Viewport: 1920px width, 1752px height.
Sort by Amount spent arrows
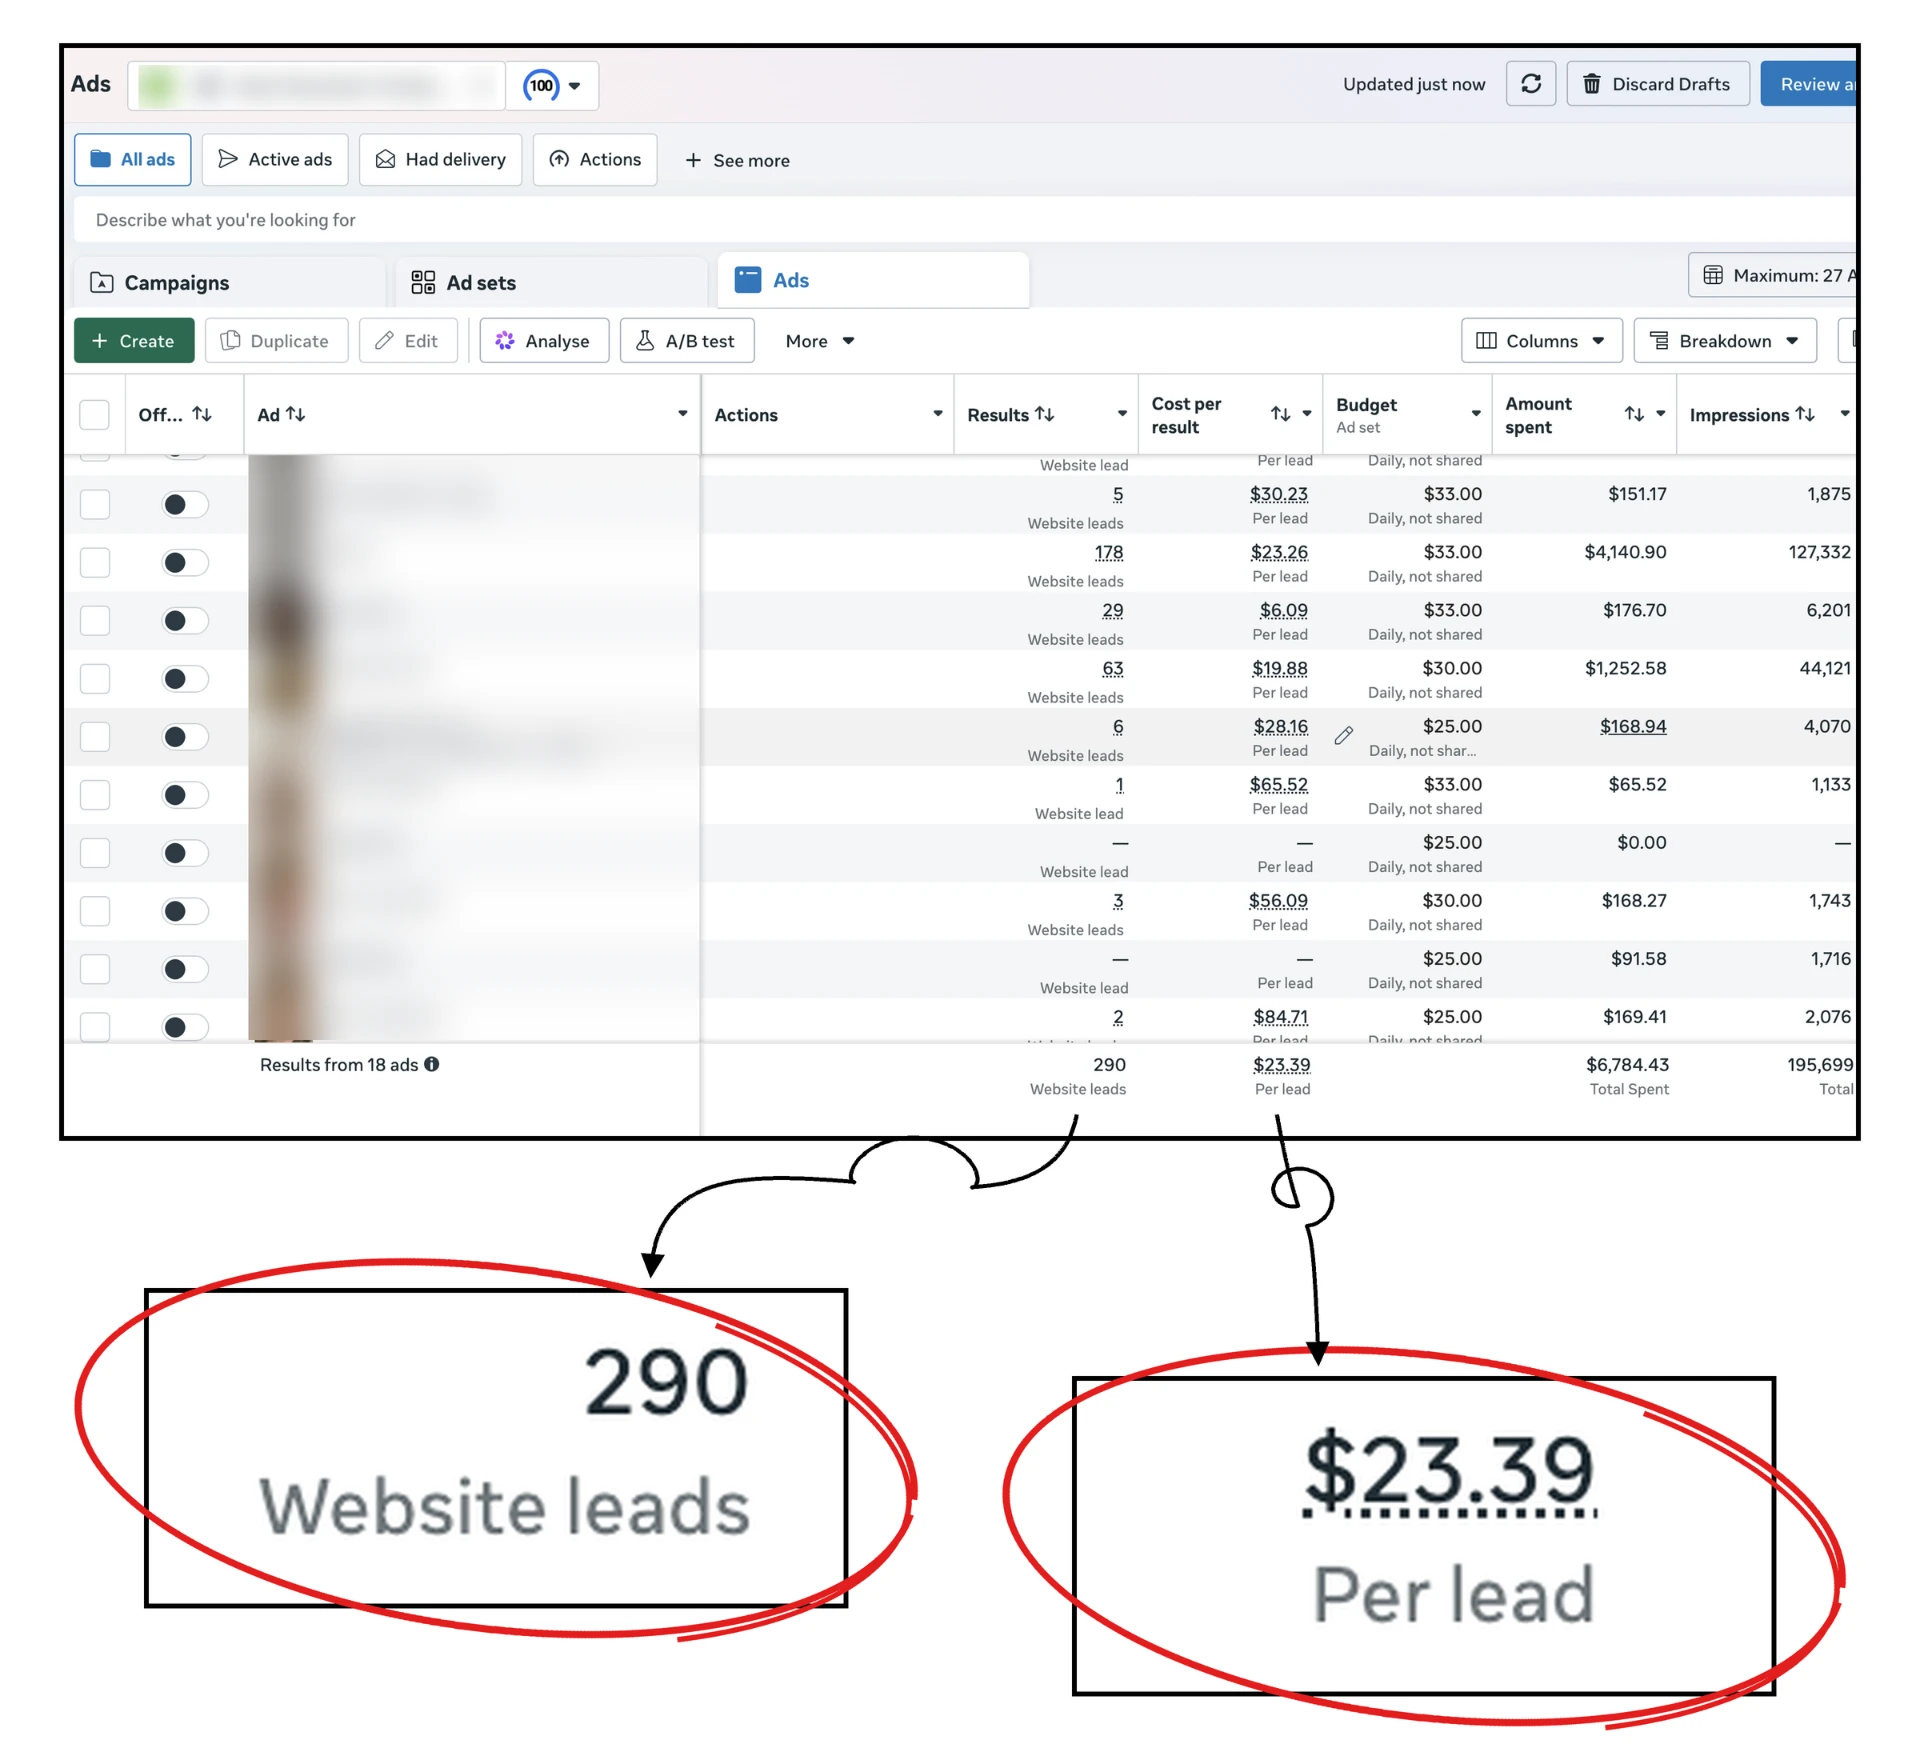[x=1634, y=414]
